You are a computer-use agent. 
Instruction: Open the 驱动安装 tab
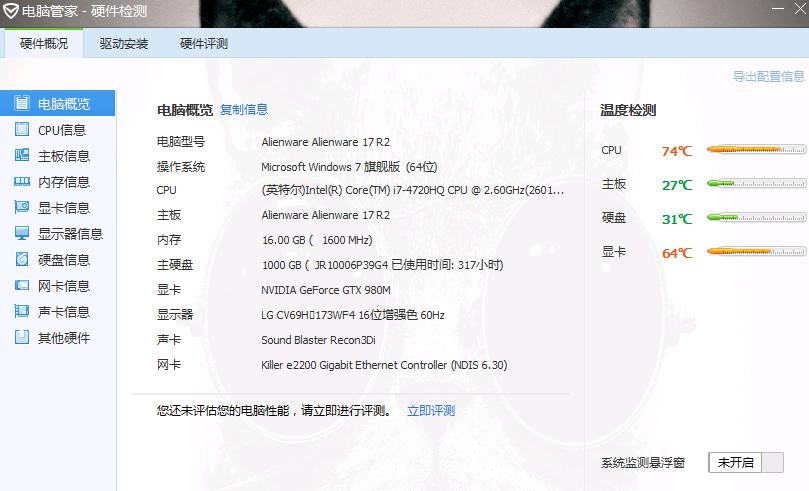tap(124, 43)
